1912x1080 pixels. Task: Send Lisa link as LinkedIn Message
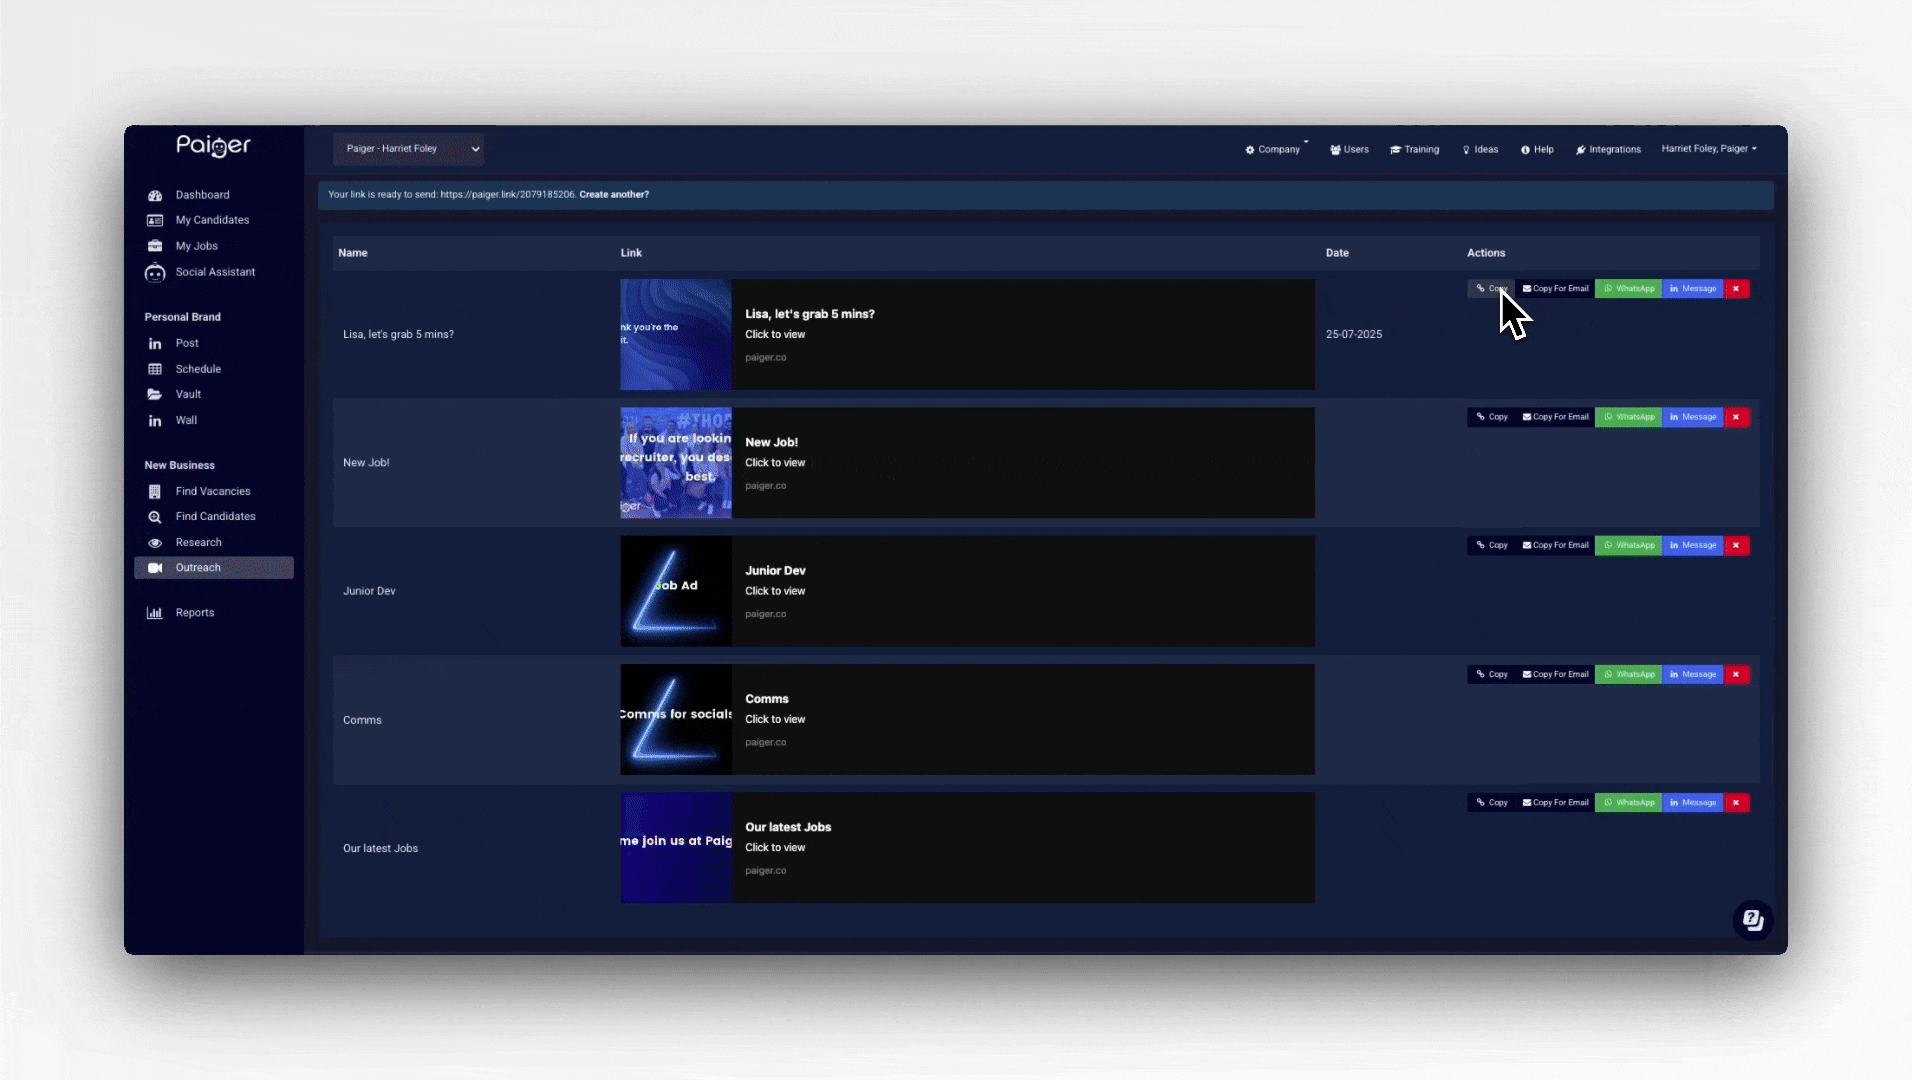click(1692, 289)
